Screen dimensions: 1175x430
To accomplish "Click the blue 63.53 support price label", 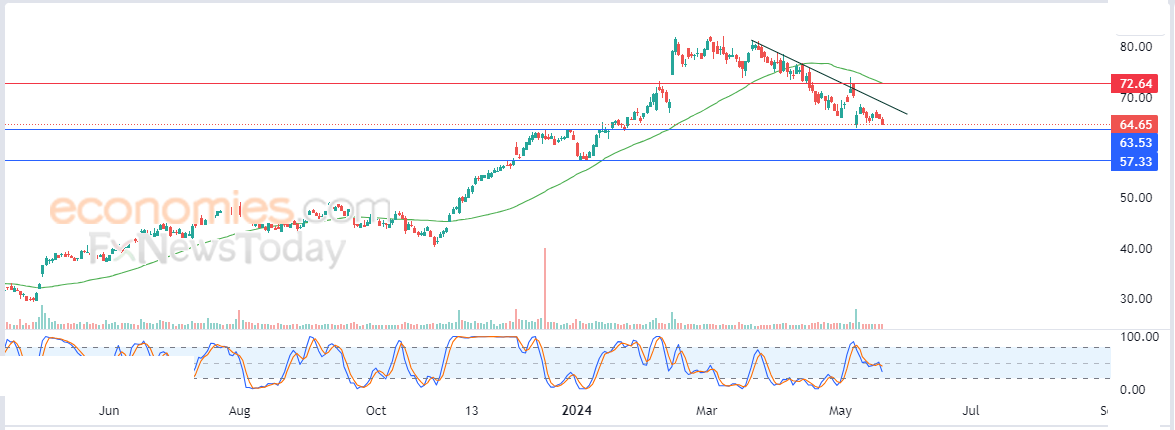I will (1135, 142).
